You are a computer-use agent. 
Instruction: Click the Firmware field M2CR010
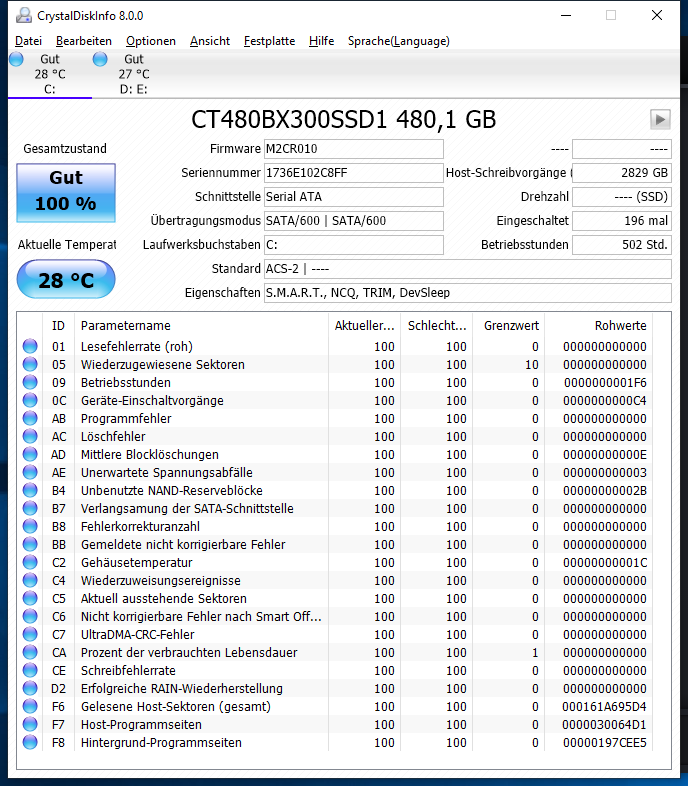coord(354,149)
